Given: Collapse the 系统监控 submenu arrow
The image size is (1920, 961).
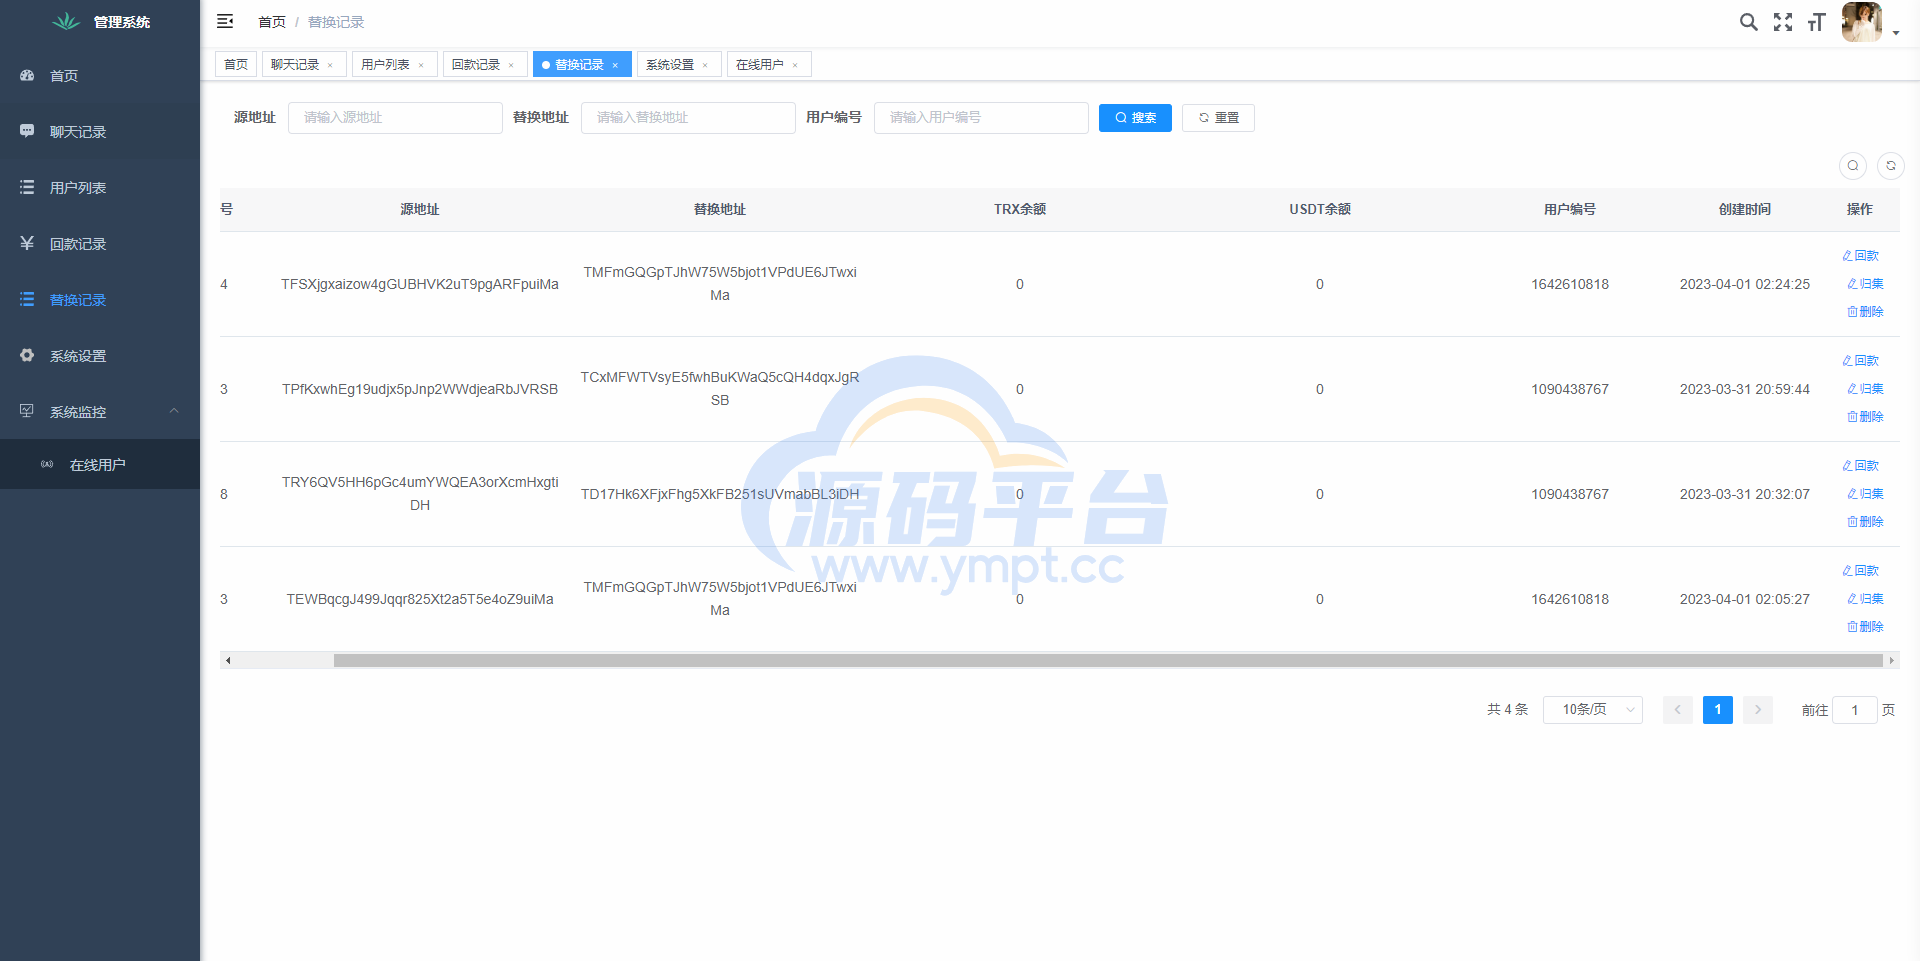Looking at the screenshot, I should [x=174, y=411].
